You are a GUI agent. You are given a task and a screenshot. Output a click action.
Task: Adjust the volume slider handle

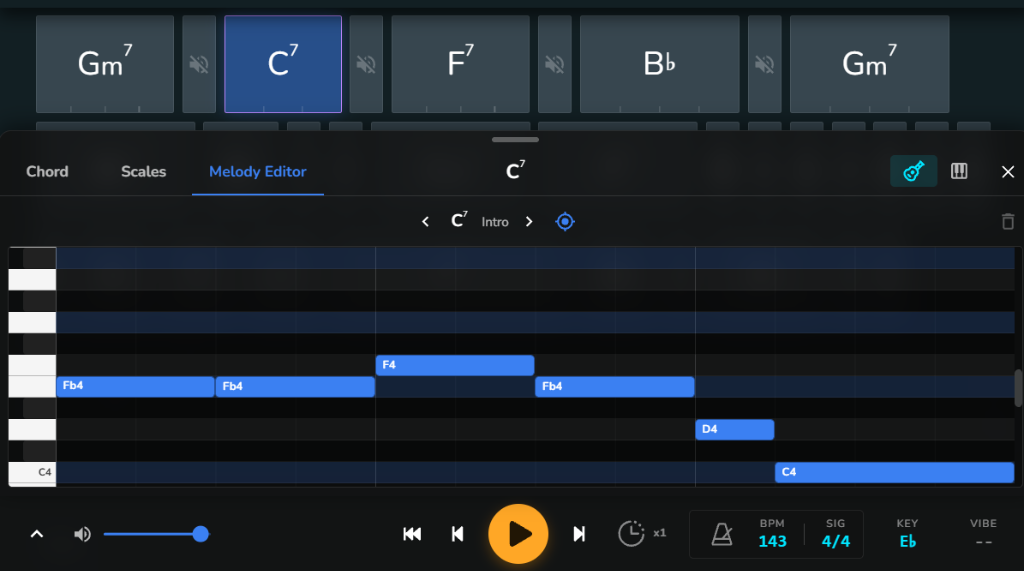point(200,534)
